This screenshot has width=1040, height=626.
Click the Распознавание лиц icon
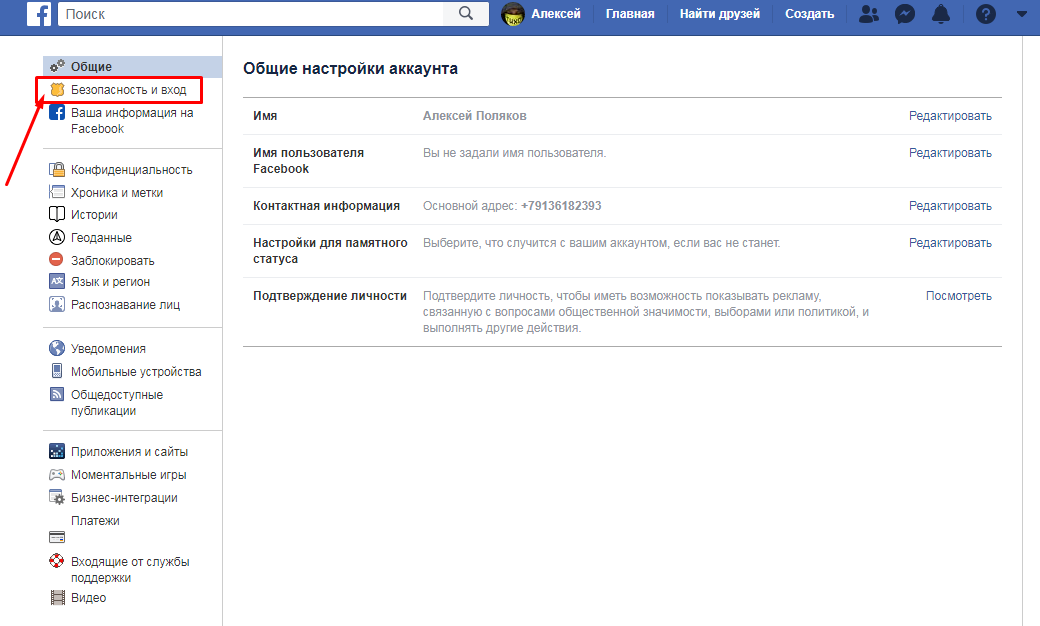point(57,304)
